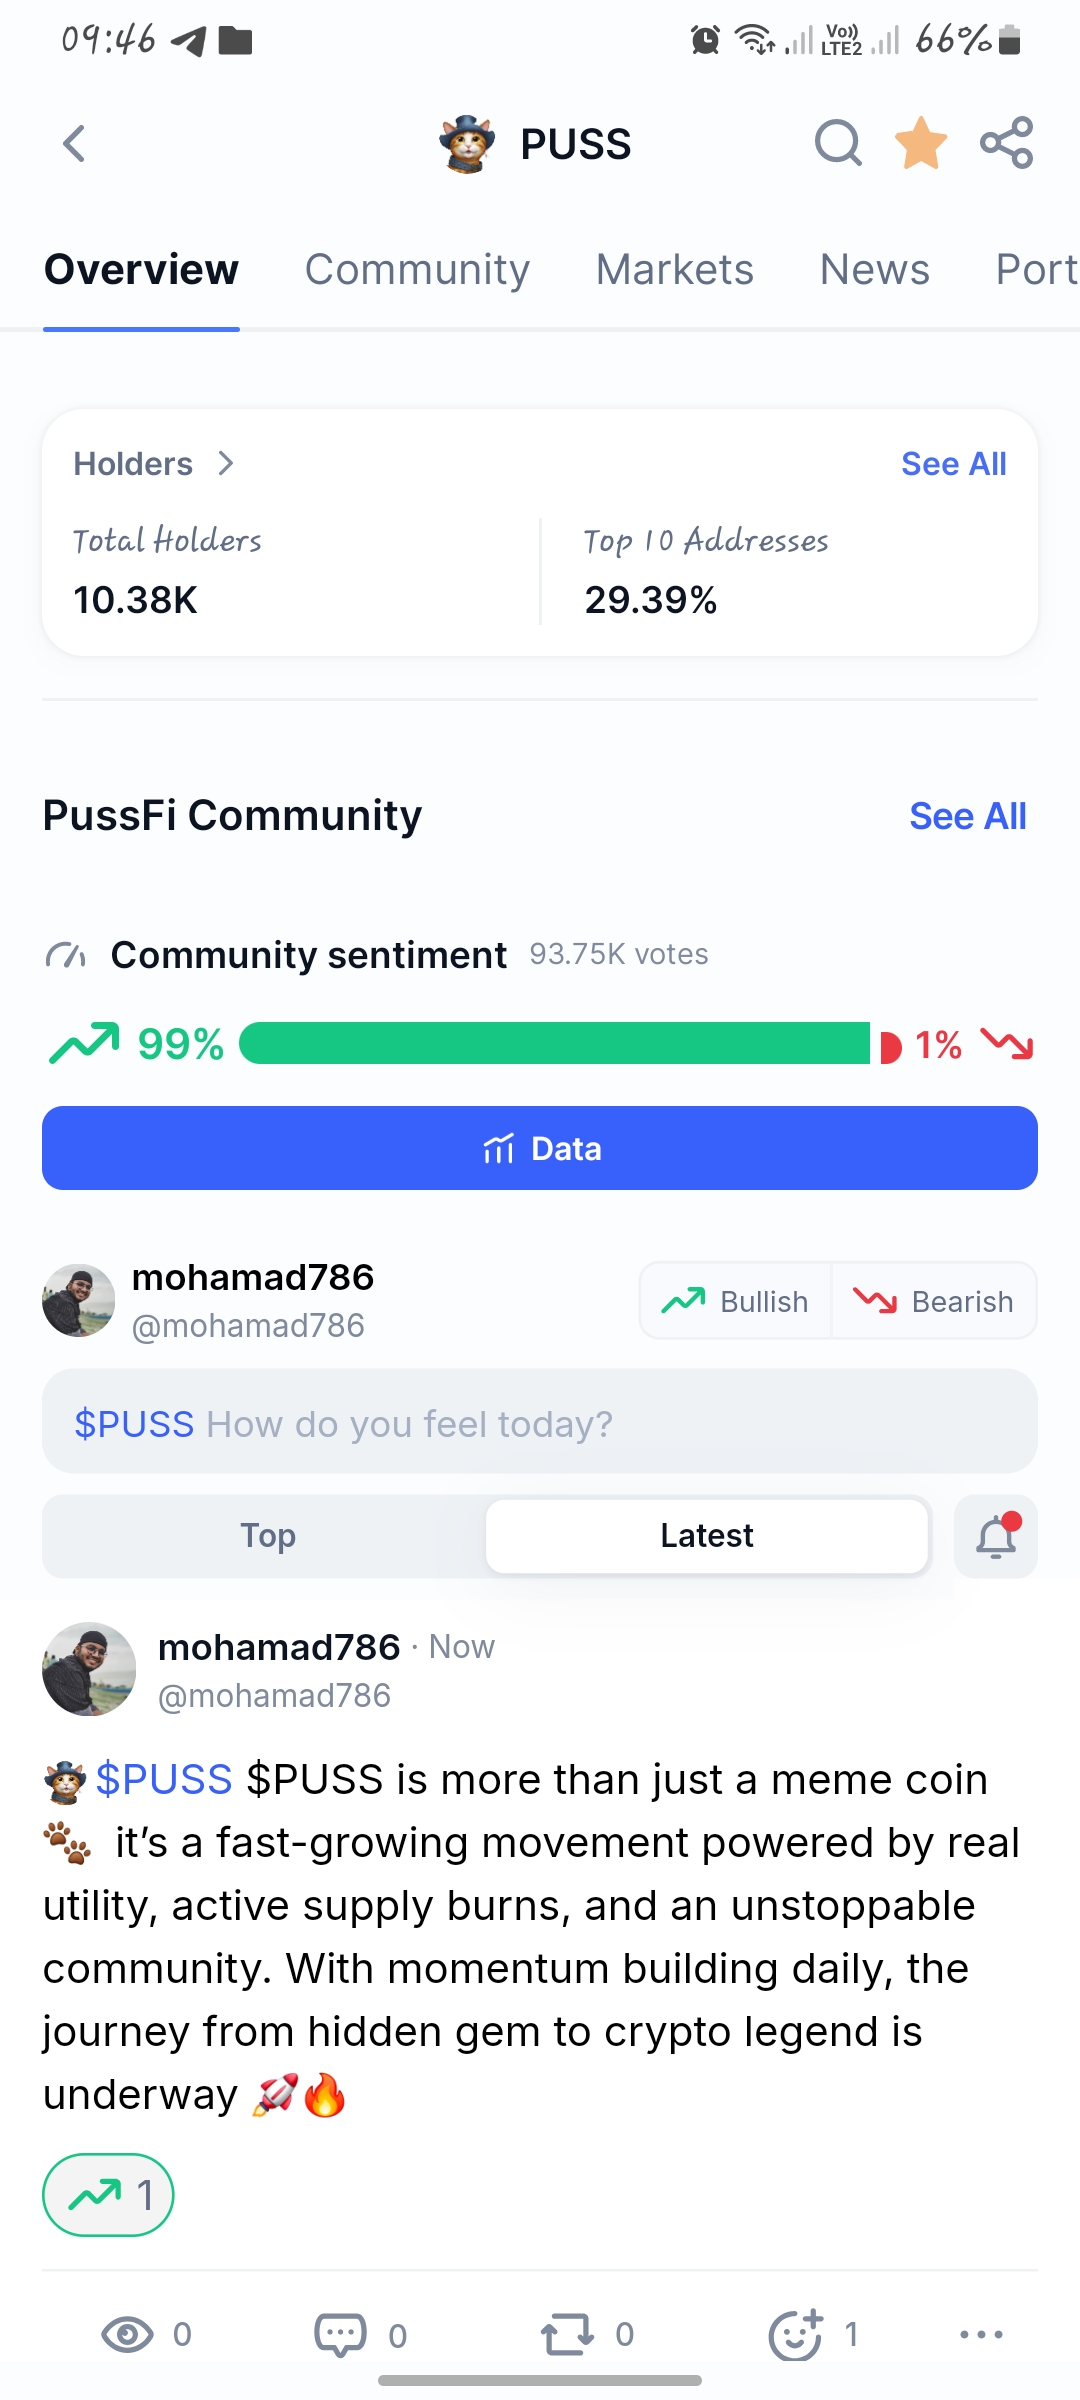Tap See All for PussFi Community
Screen dimensions: 1080x2400
[x=968, y=816]
